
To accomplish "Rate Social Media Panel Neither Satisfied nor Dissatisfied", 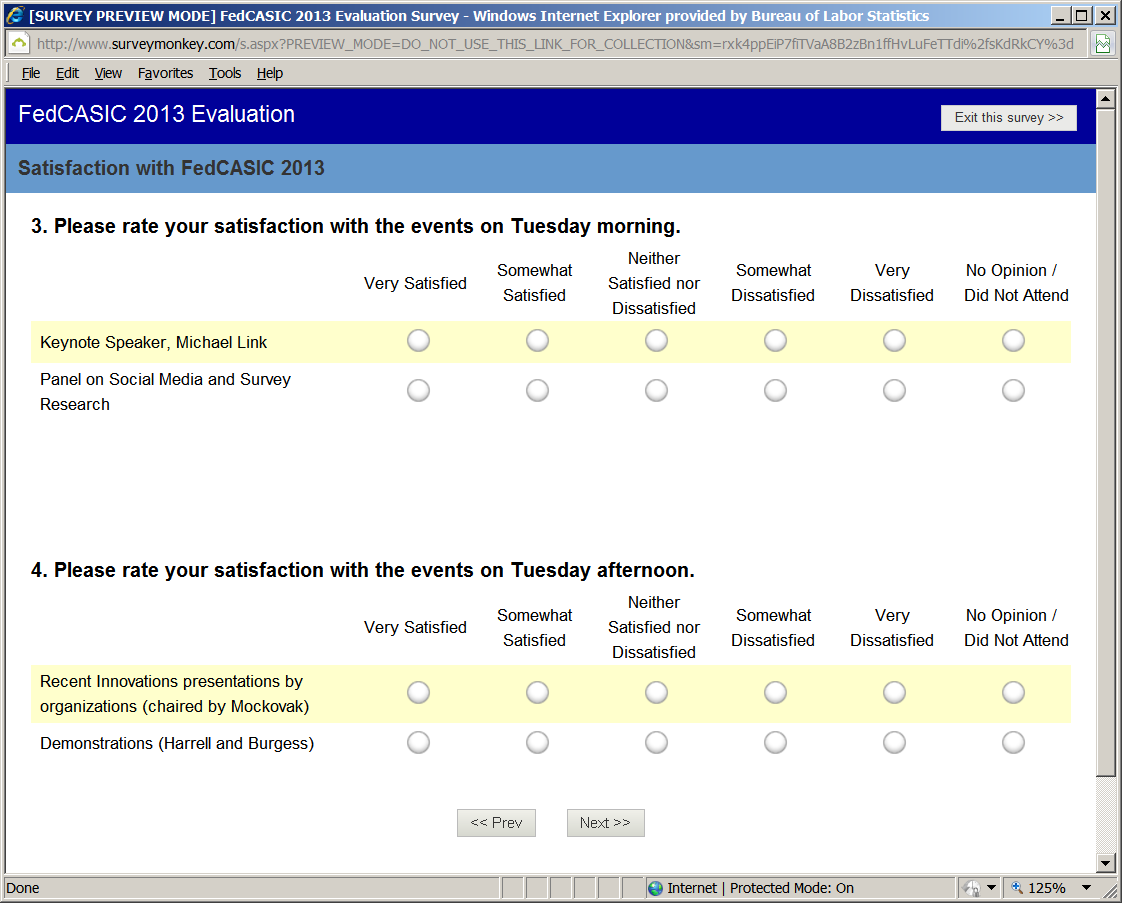I will [x=656, y=391].
